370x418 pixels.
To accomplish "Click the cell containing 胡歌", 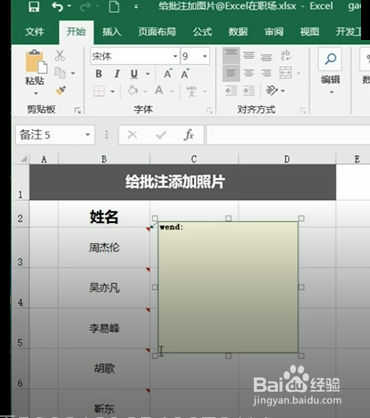I will pos(104,369).
